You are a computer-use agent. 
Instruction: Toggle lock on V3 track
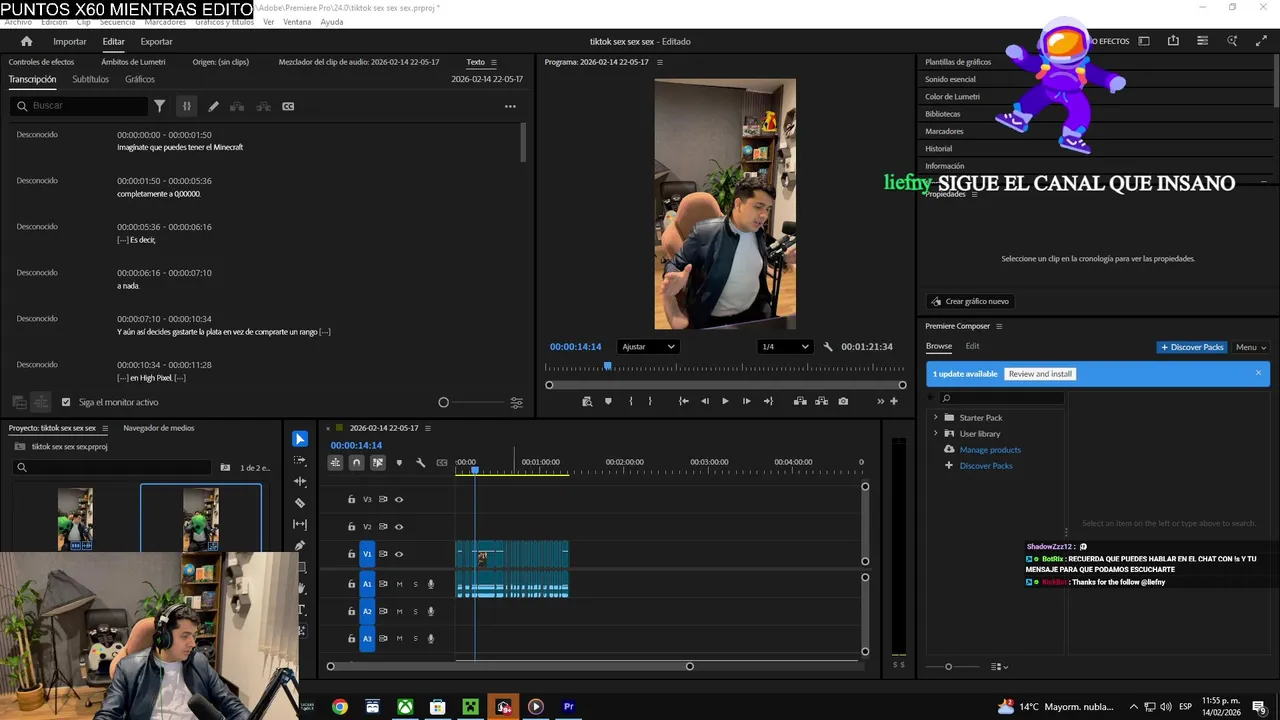(x=351, y=499)
